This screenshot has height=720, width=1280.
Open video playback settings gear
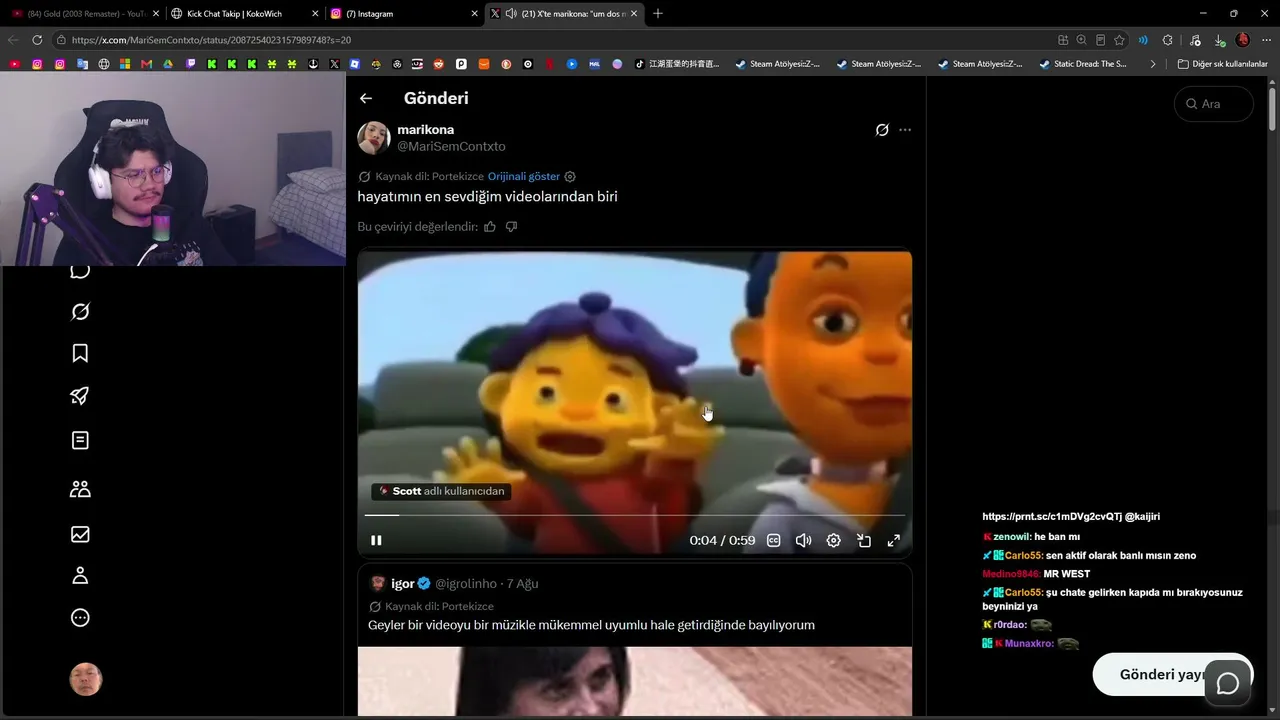[833, 540]
